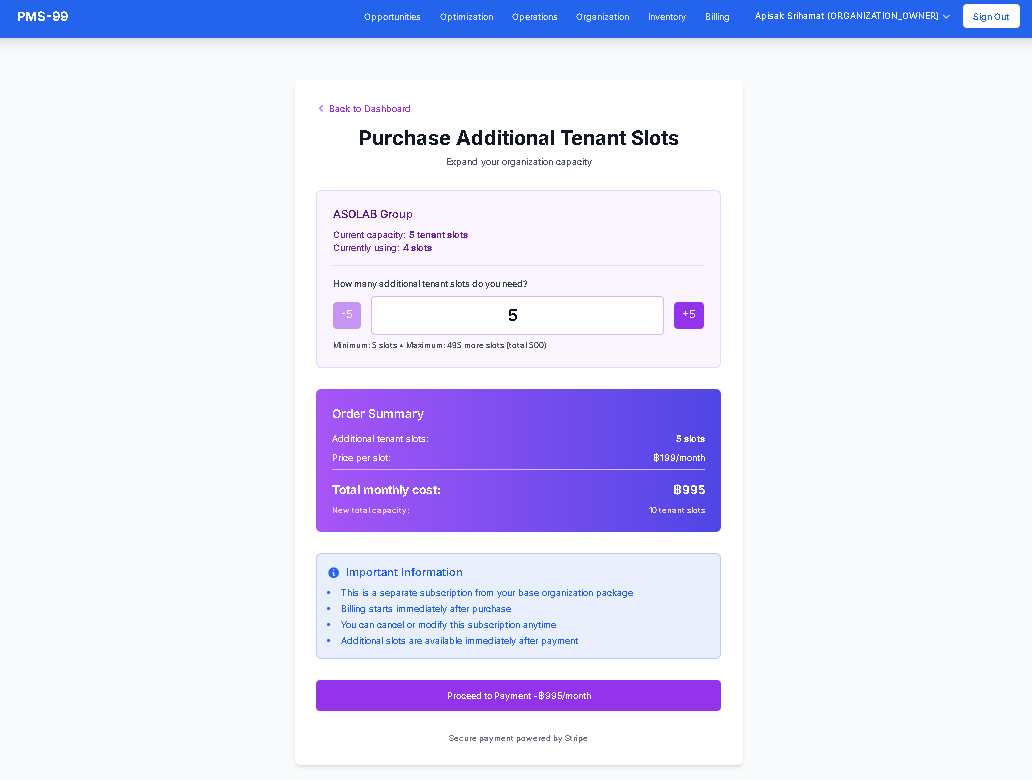
Task: Select the slot quantity input field
Action: click(517, 314)
